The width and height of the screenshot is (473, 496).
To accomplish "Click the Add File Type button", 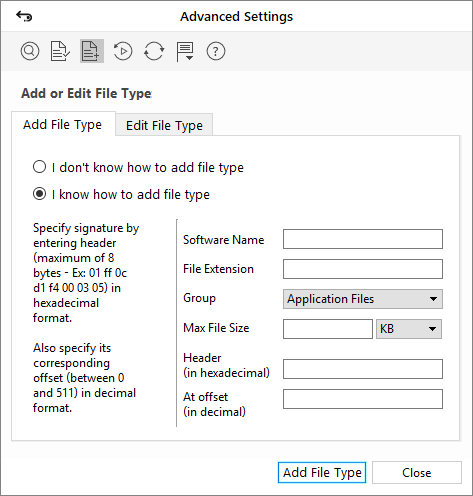I will coord(322,472).
